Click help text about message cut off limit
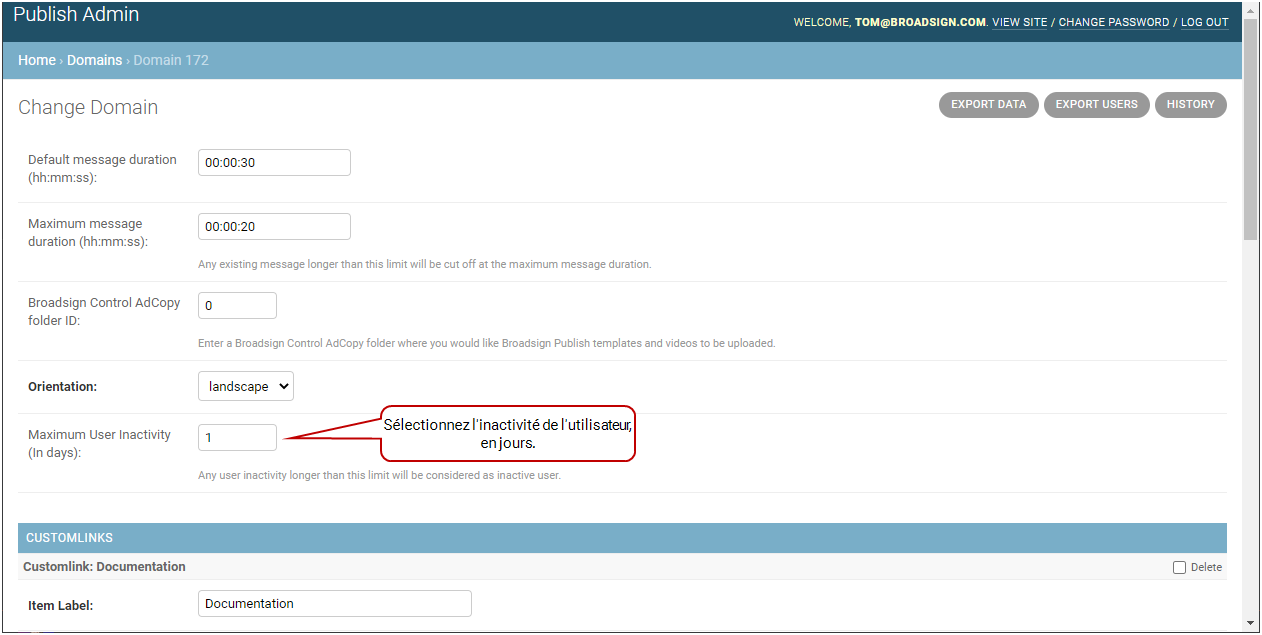 tap(424, 264)
